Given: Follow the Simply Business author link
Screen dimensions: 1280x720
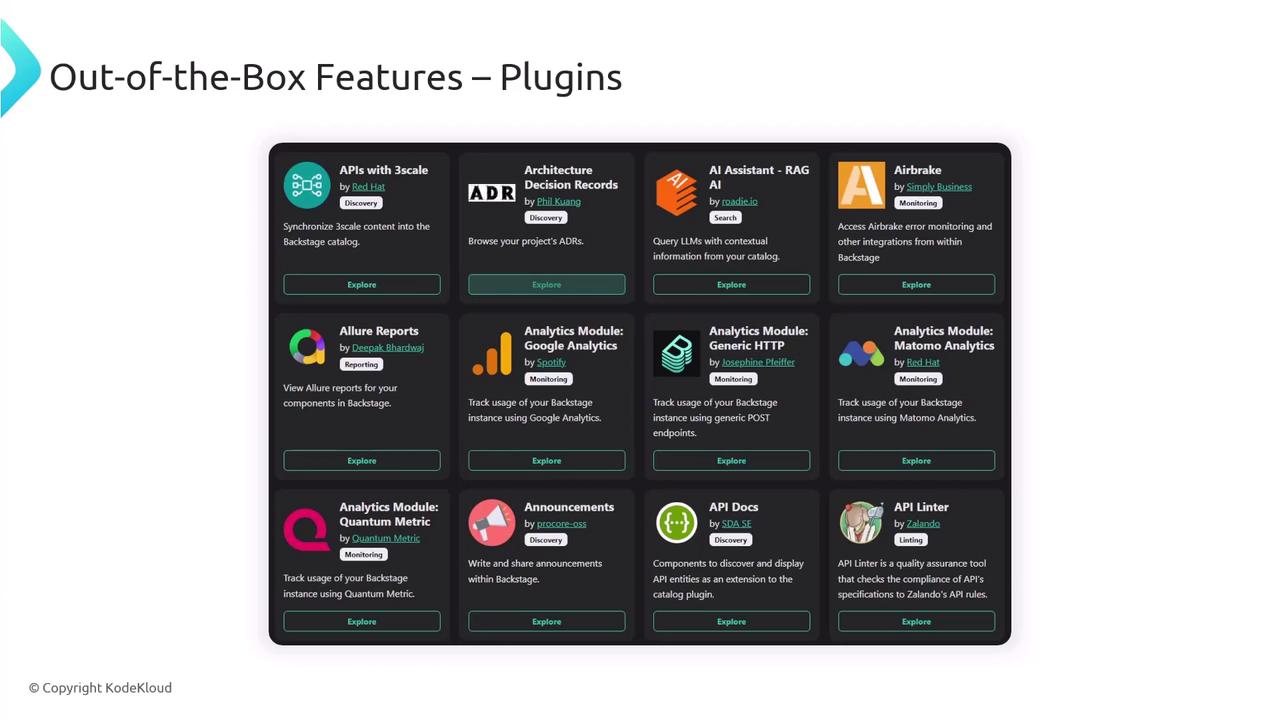Looking at the screenshot, I should click(939, 187).
